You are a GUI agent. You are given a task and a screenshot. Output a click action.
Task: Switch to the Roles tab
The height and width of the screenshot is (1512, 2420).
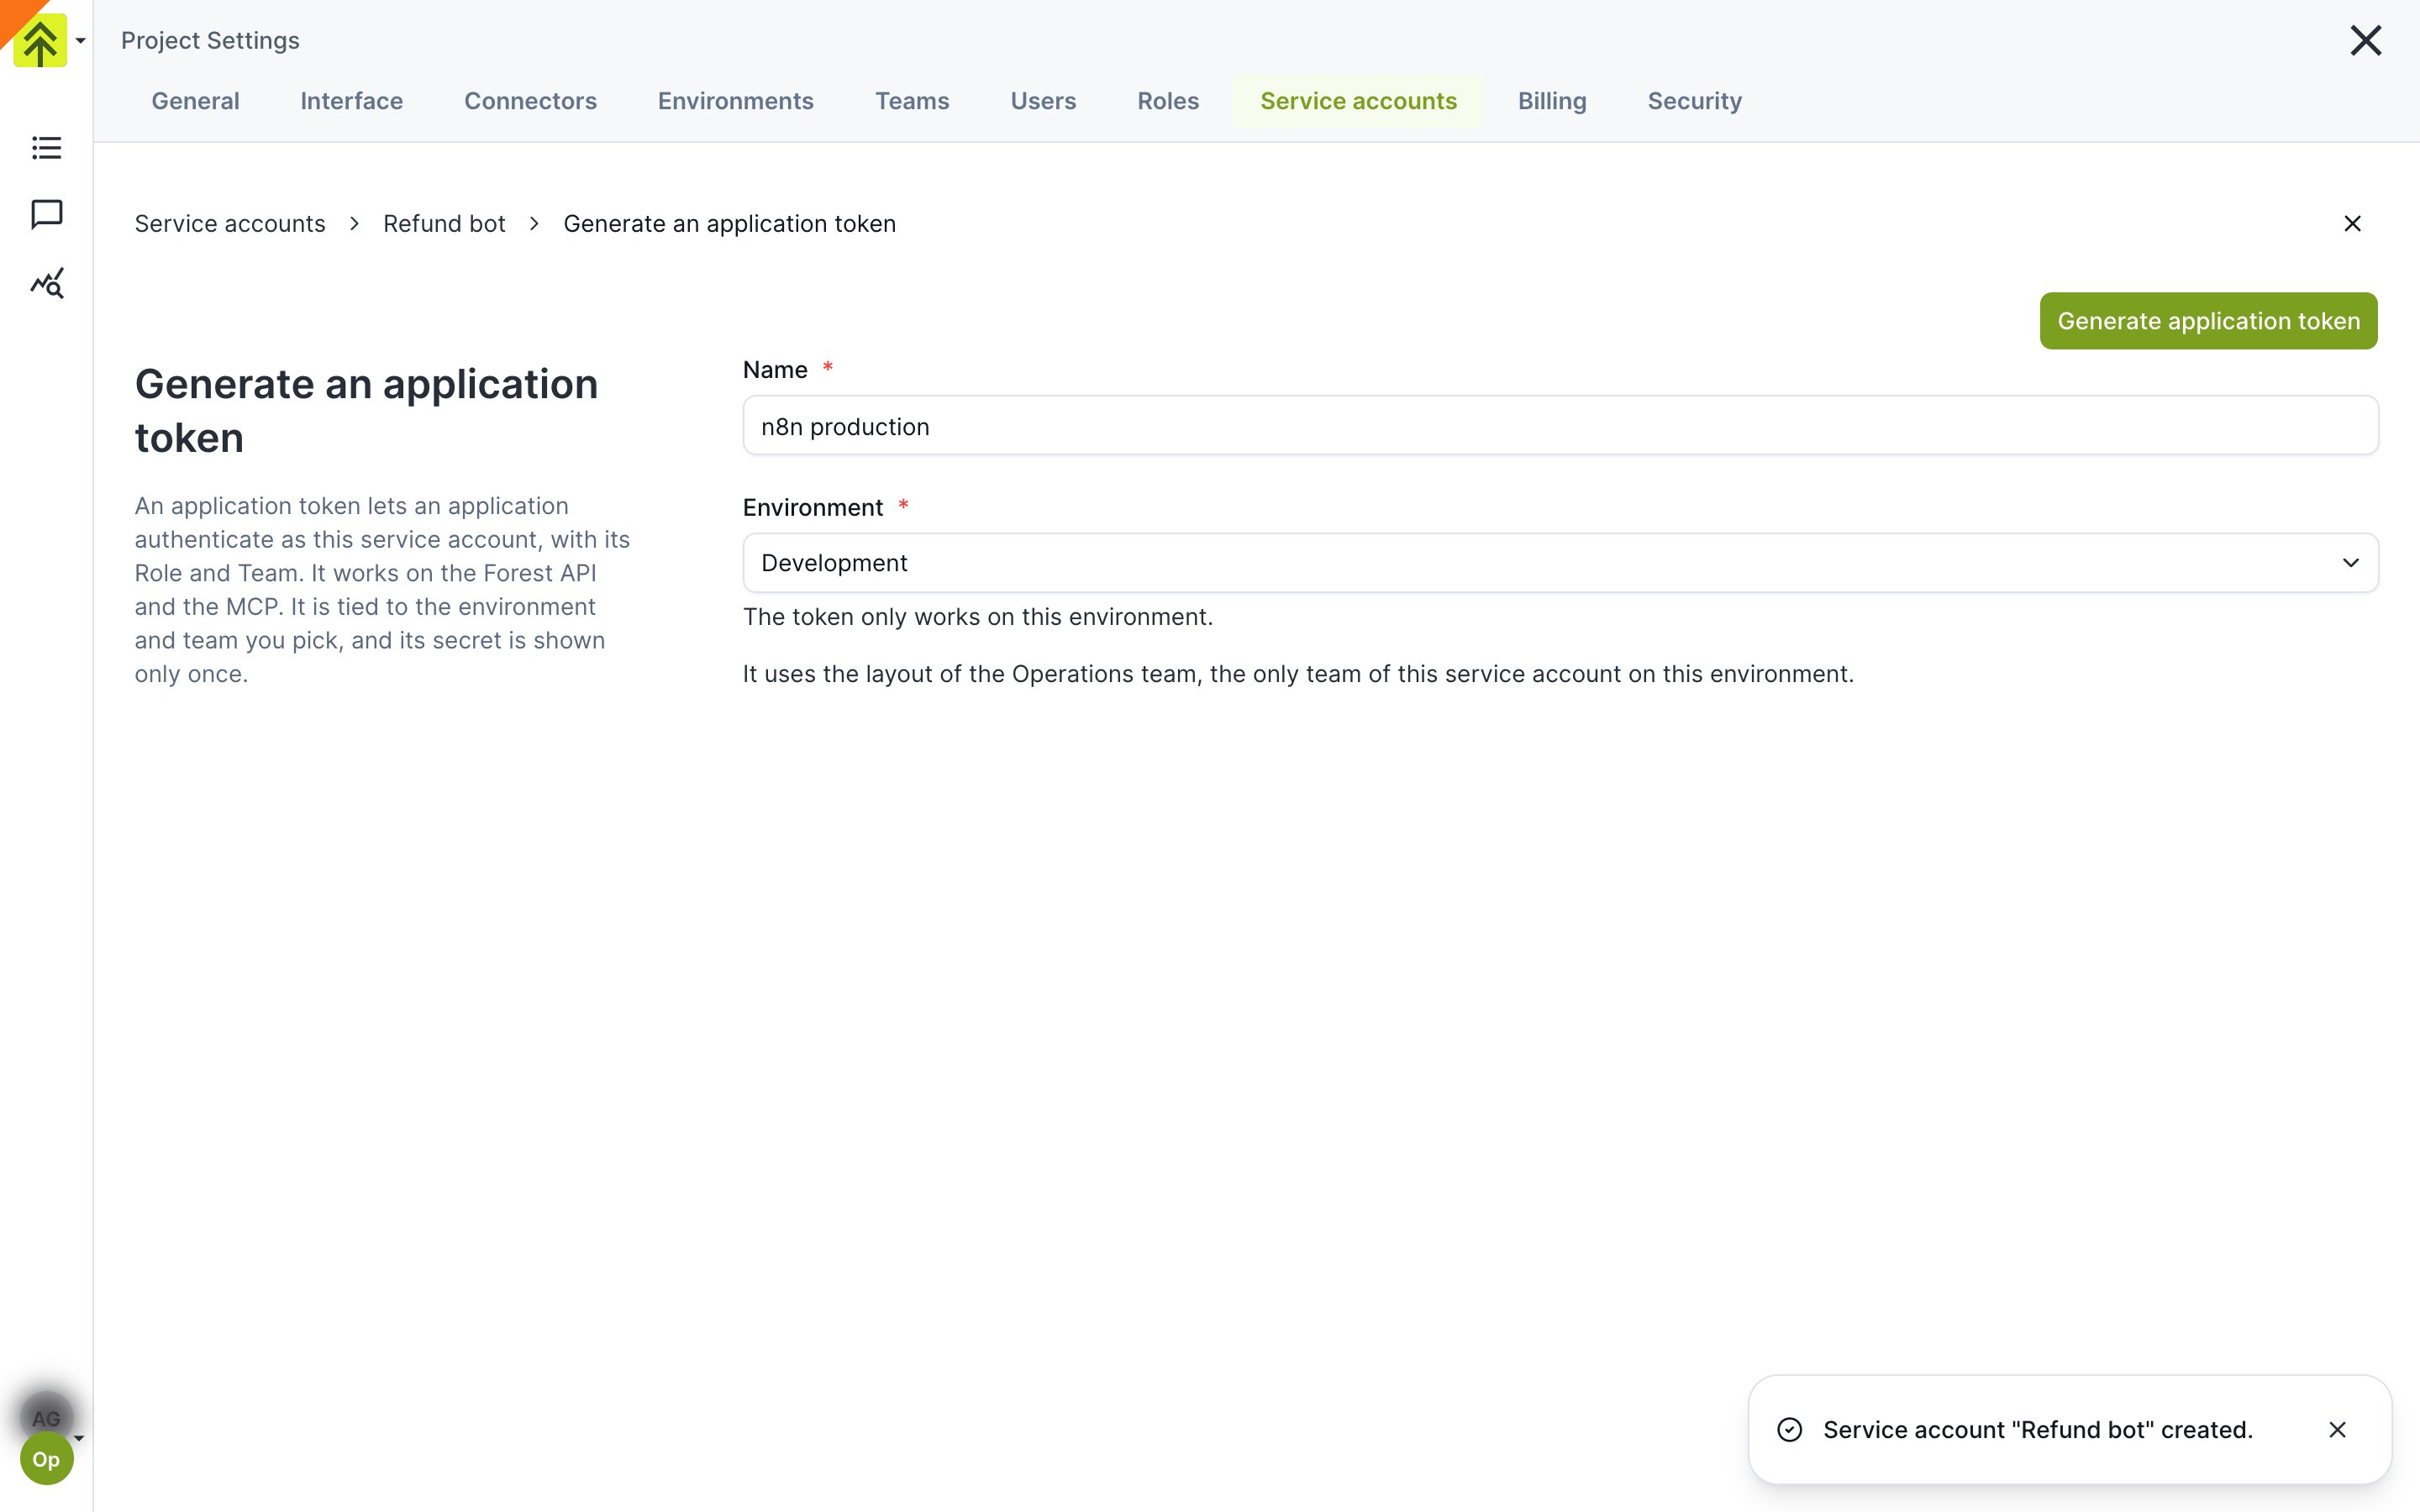click(x=1167, y=101)
